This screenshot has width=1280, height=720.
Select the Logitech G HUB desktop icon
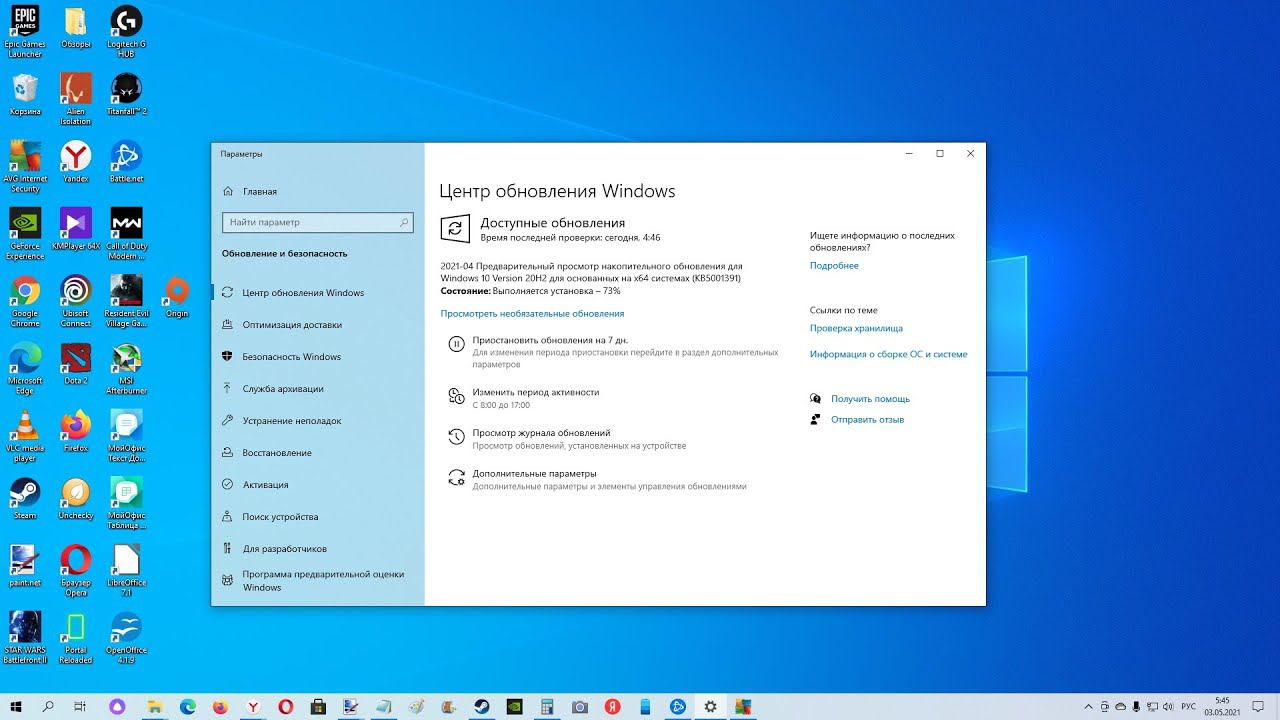(125, 32)
